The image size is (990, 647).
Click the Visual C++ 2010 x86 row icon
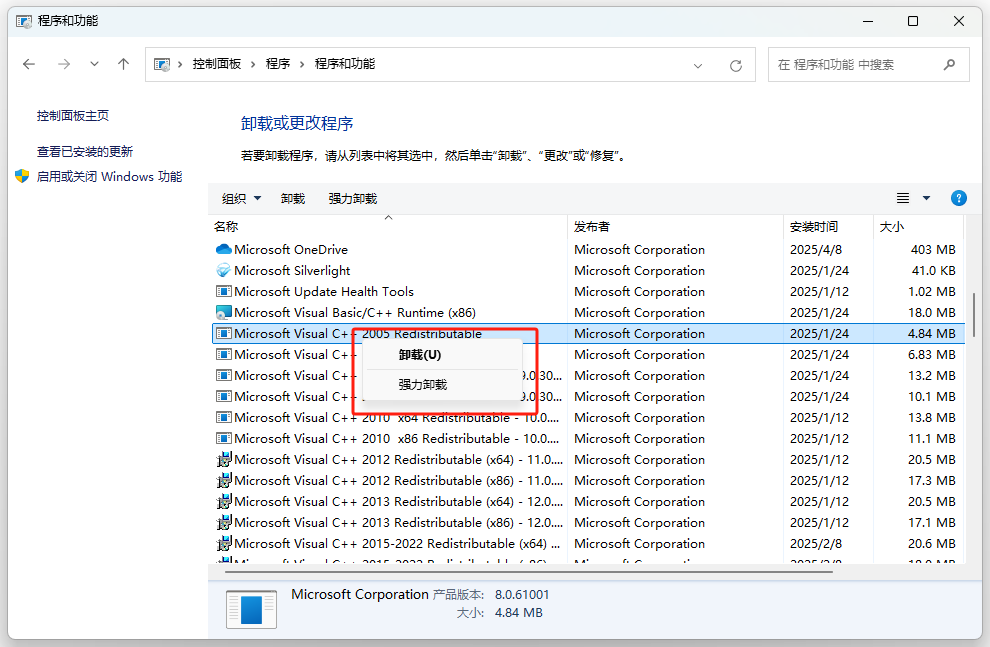click(224, 438)
